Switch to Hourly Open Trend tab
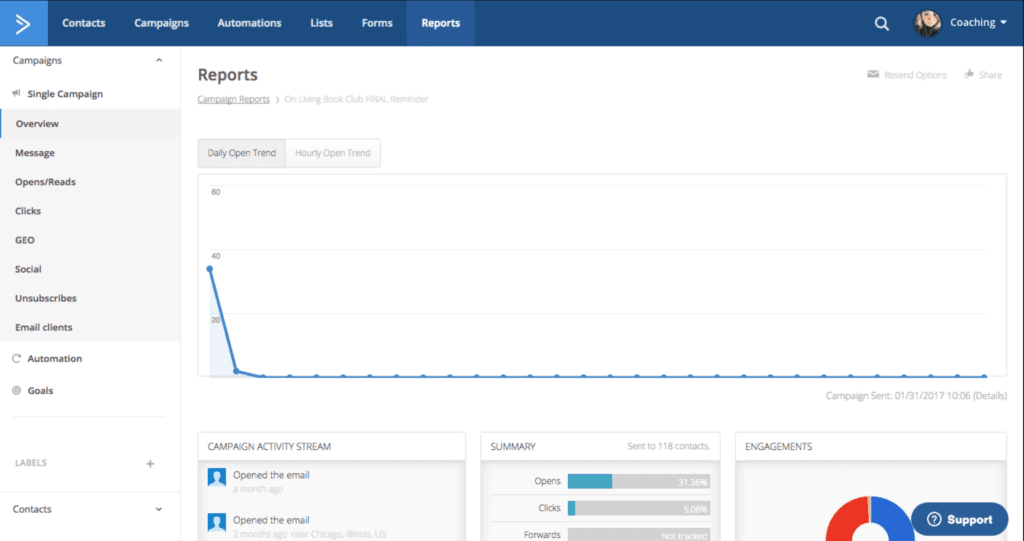This screenshot has height=541, width=1024. coord(332,153)
